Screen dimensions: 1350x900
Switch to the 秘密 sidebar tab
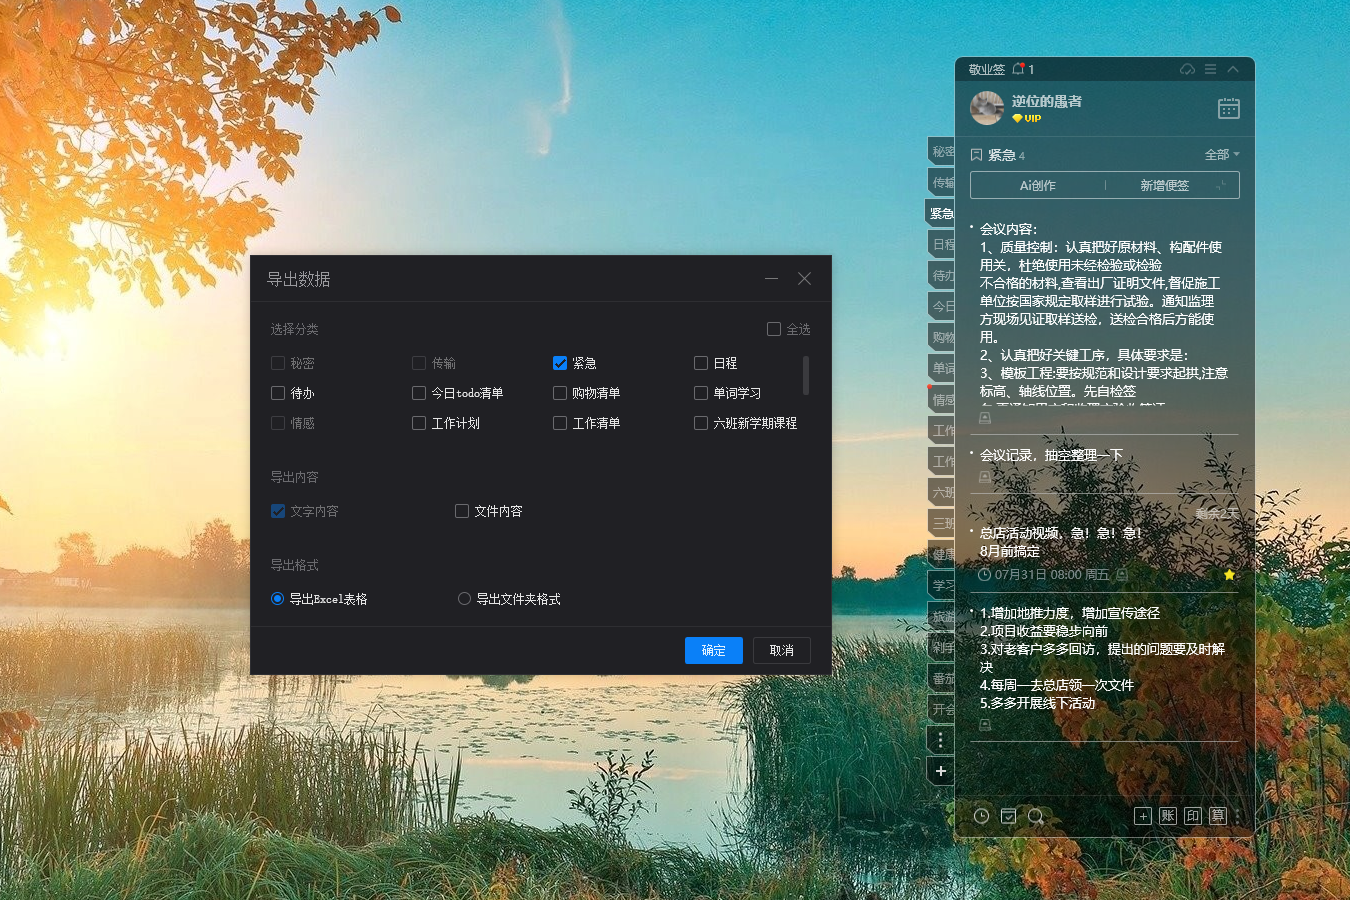coord(941,151)
